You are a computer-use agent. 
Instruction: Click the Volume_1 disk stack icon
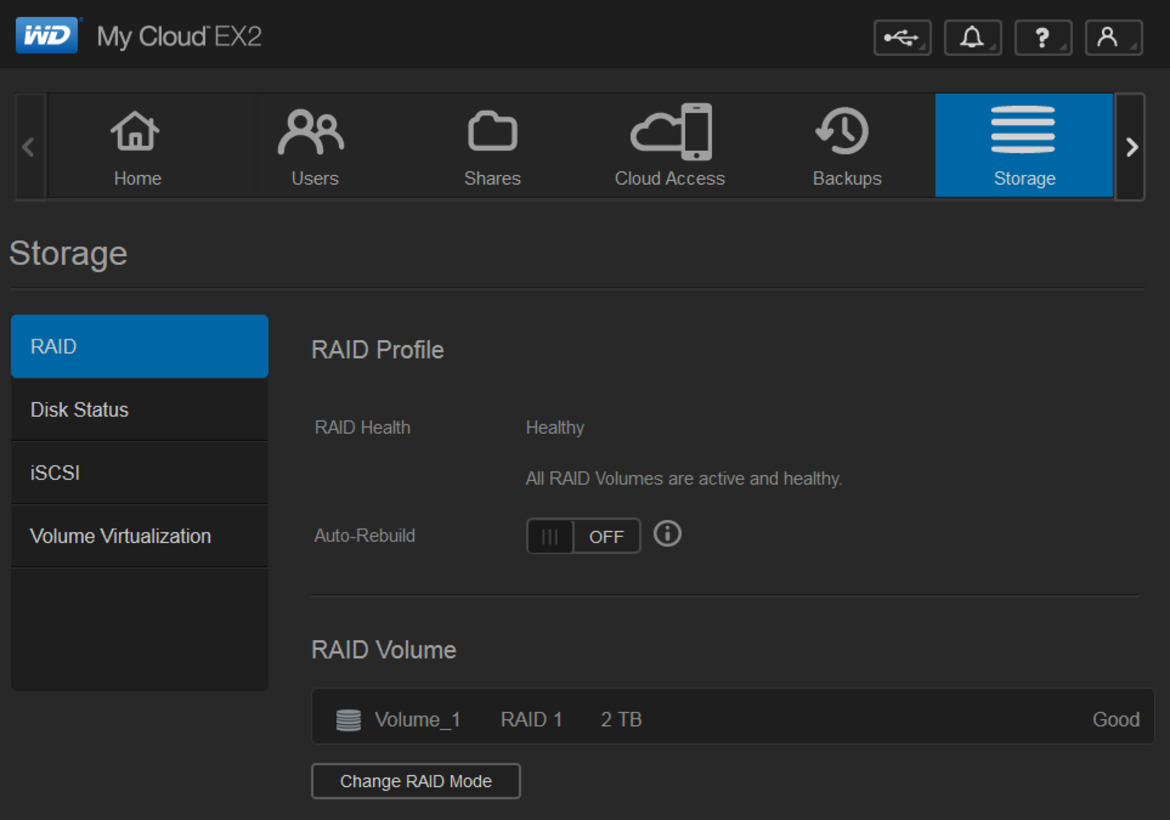click(x=348, y=720)
